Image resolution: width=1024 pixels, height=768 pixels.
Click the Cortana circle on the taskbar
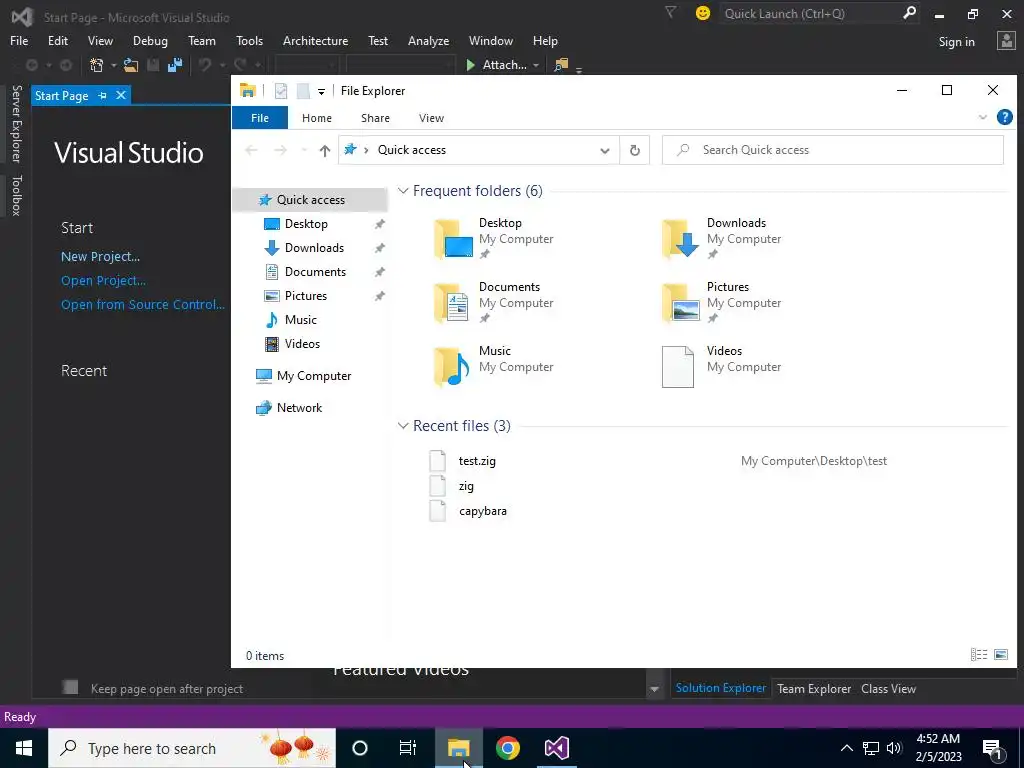(x=360, y=748)
